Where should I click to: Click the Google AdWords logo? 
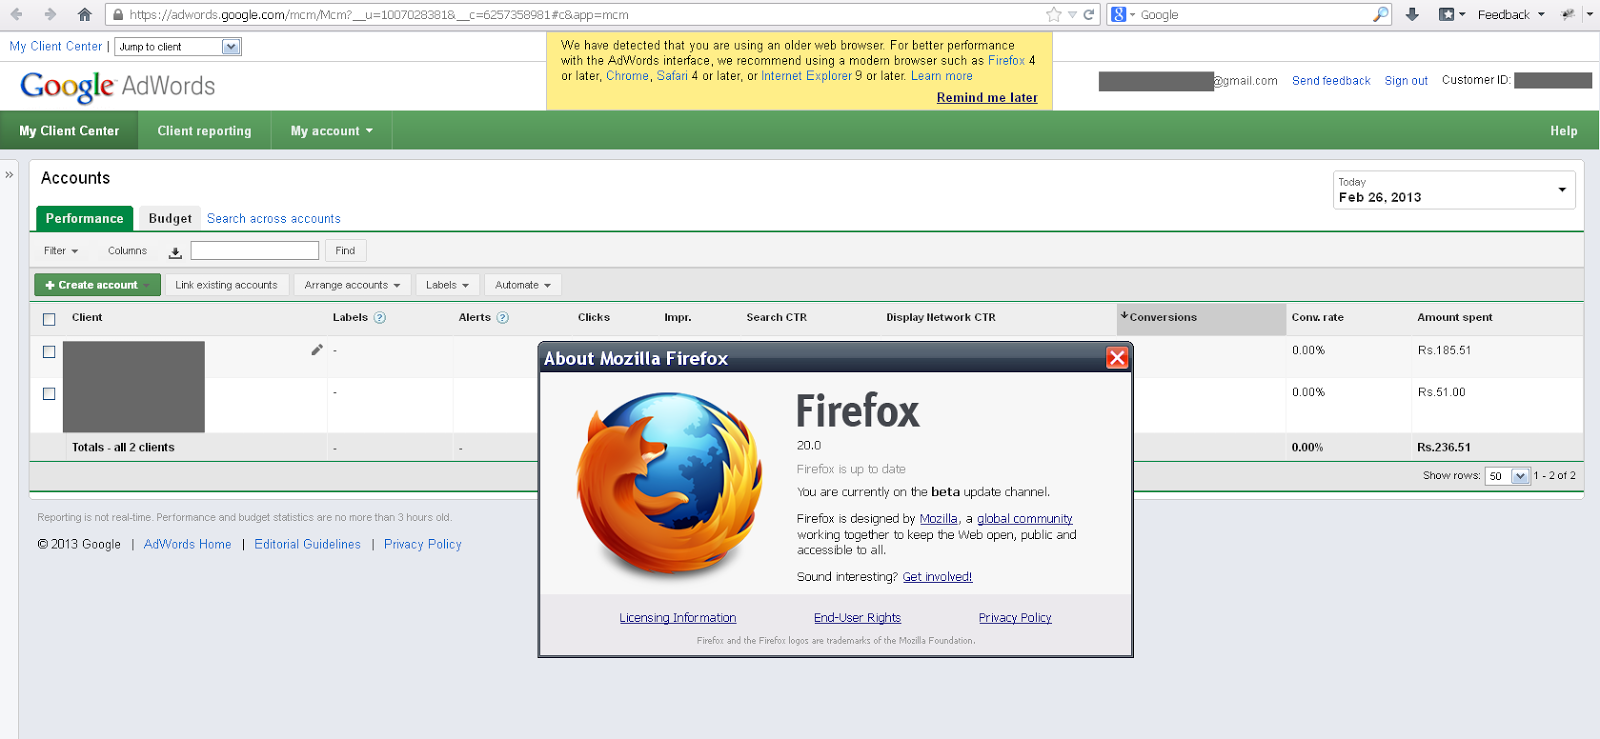coord(118,87)
